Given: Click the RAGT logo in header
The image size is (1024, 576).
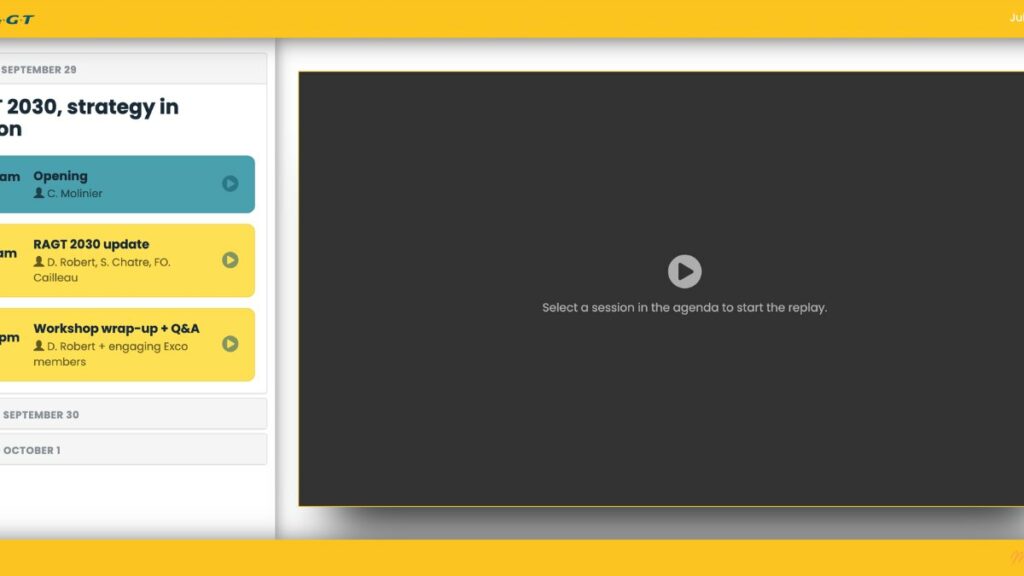Looking at the screenshot, I should click(17, 19).
